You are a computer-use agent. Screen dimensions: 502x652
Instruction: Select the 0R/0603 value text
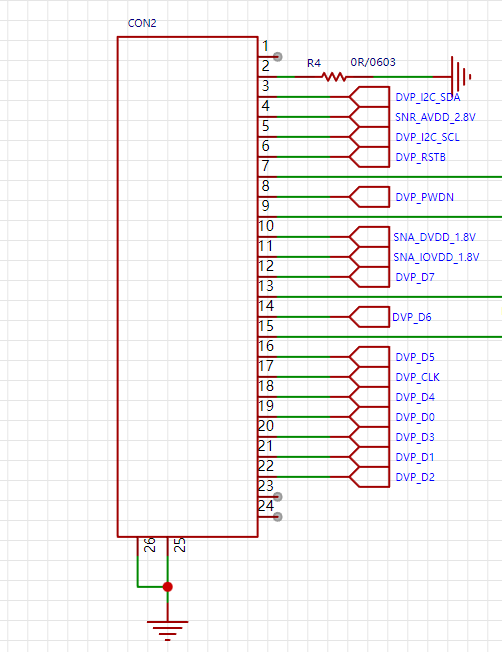click(x=373, y=62)
